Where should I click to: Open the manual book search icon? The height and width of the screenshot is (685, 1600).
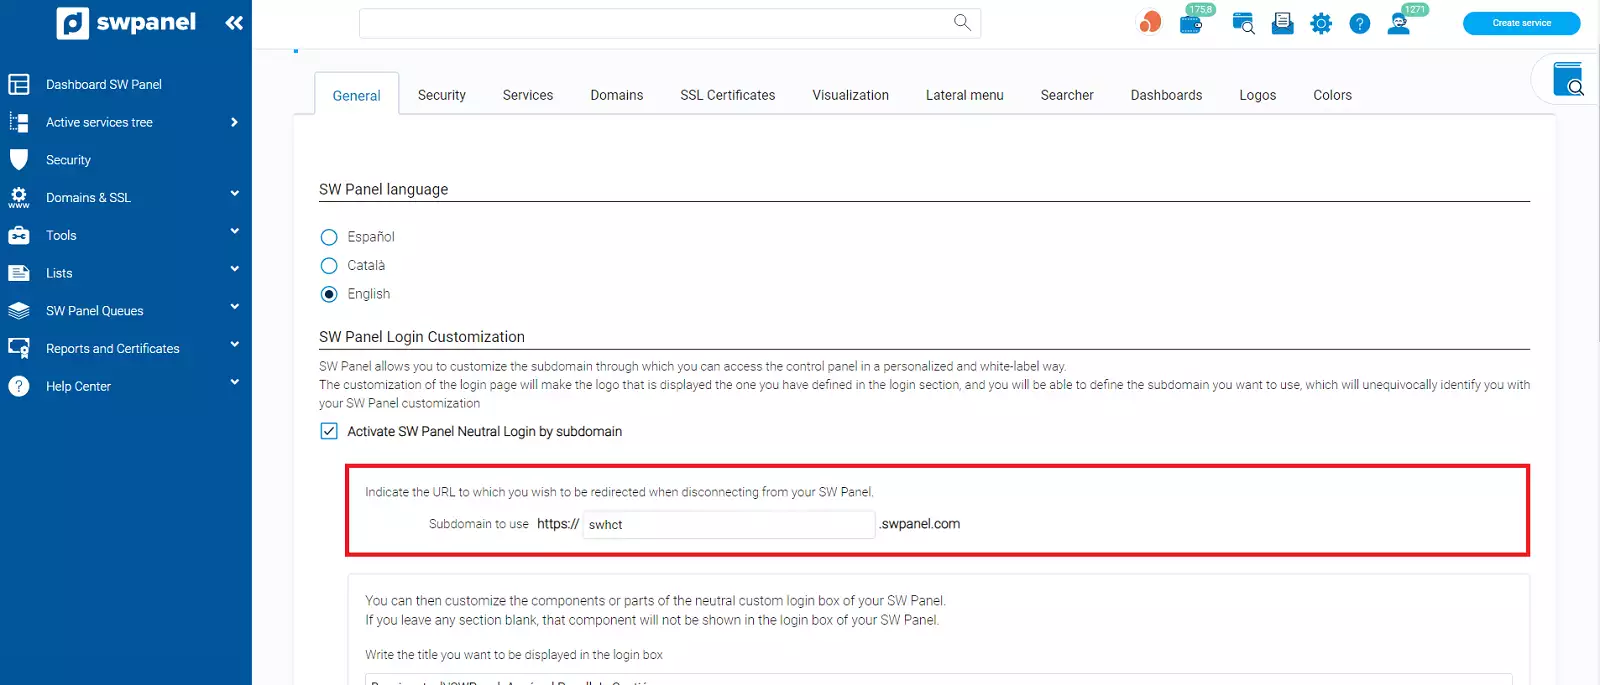tap(1567, 79)
